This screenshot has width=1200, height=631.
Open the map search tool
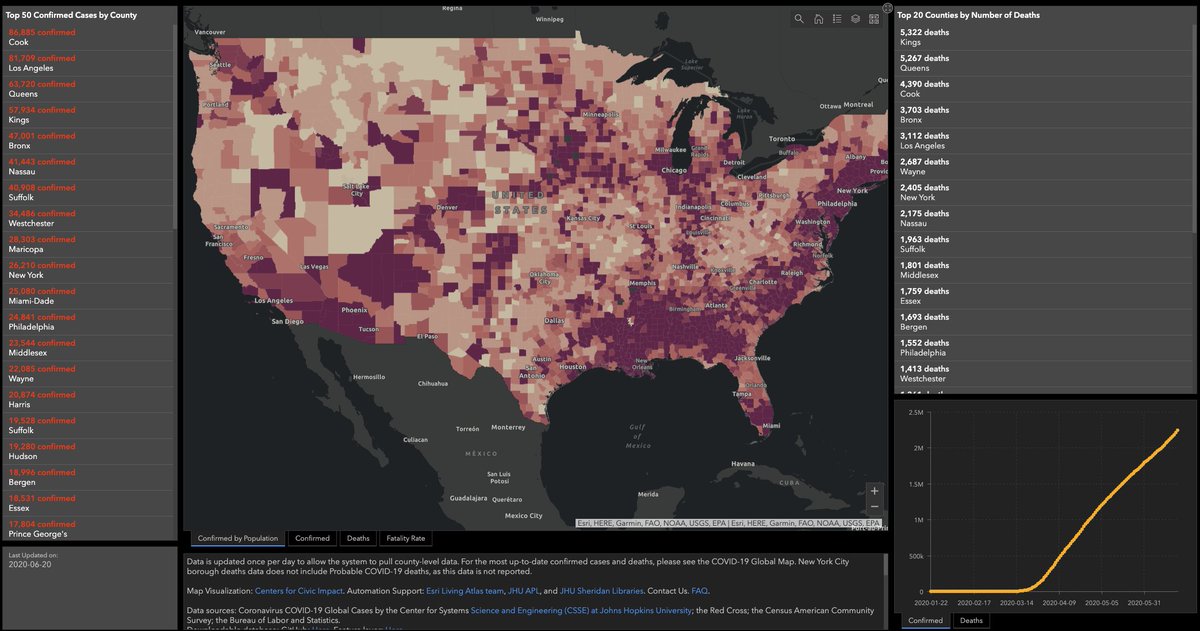click(x=799, y=19)
